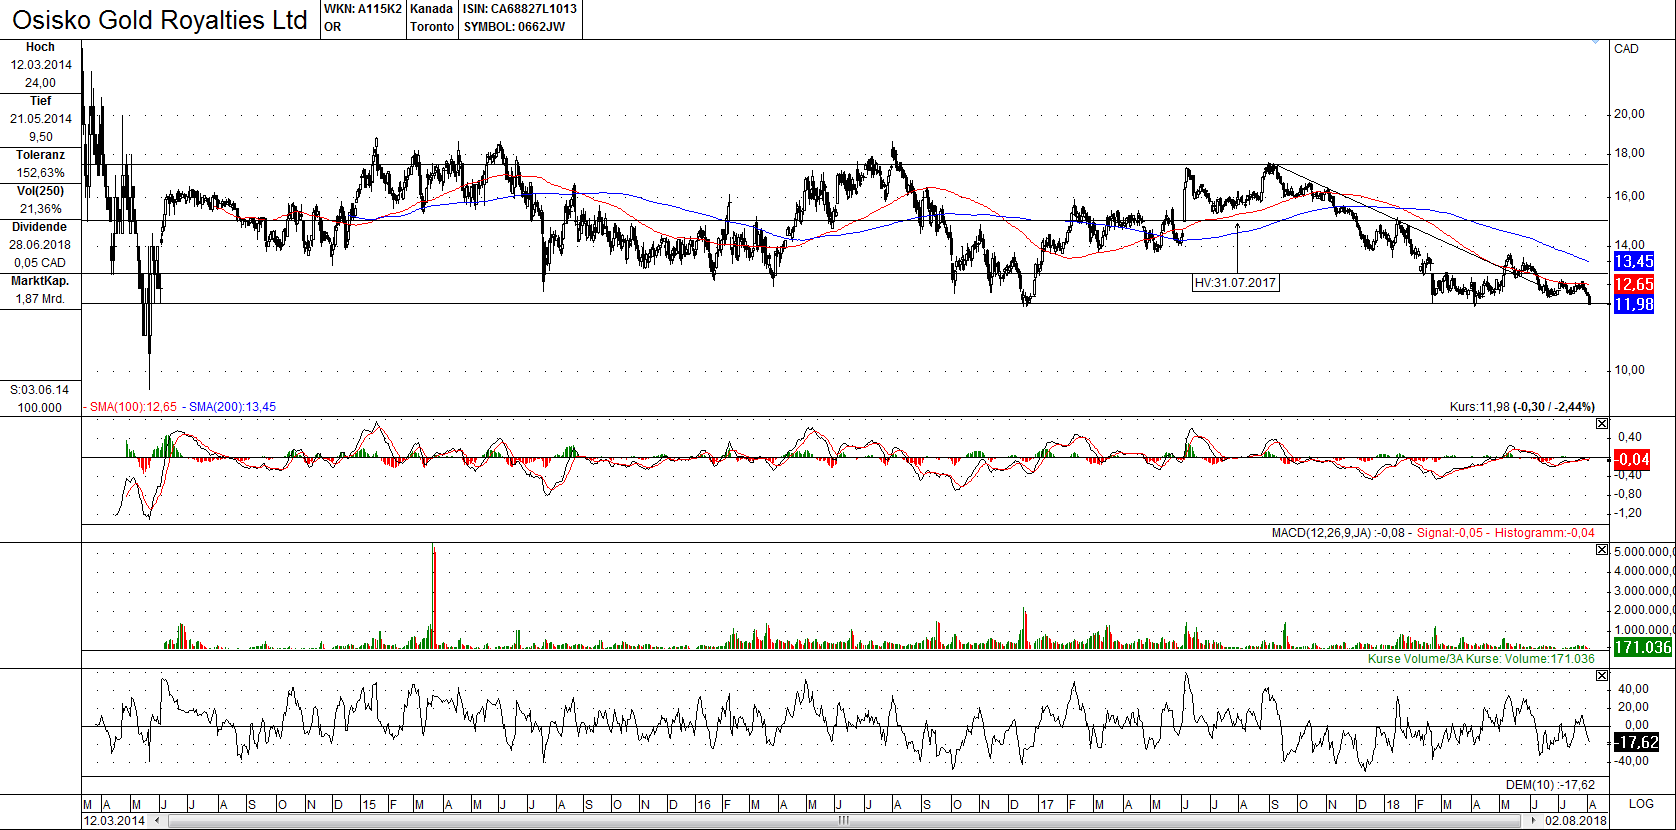Click the right arrow of the time scrollbar
The width and height of the screenshot is (1676, 830).
tap(1534, 821)
